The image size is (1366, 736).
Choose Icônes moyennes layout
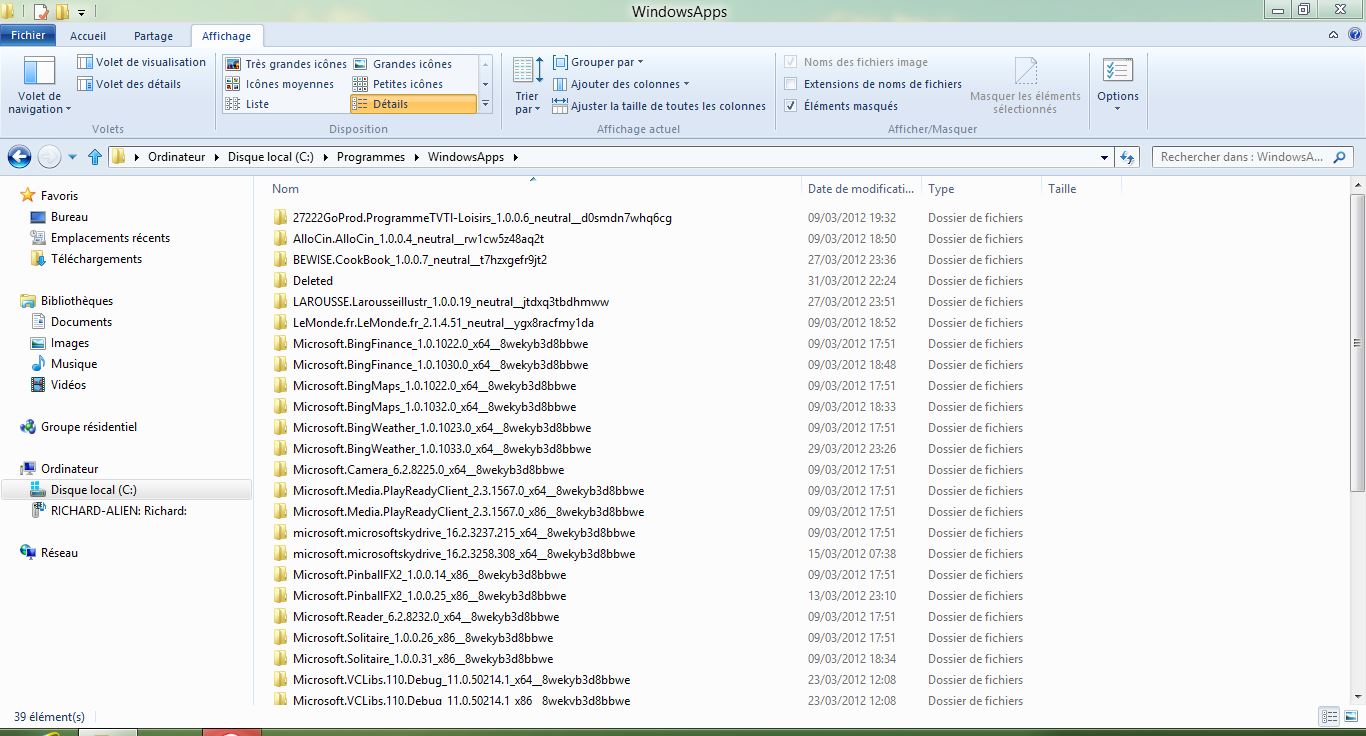[x=280, y=84]
